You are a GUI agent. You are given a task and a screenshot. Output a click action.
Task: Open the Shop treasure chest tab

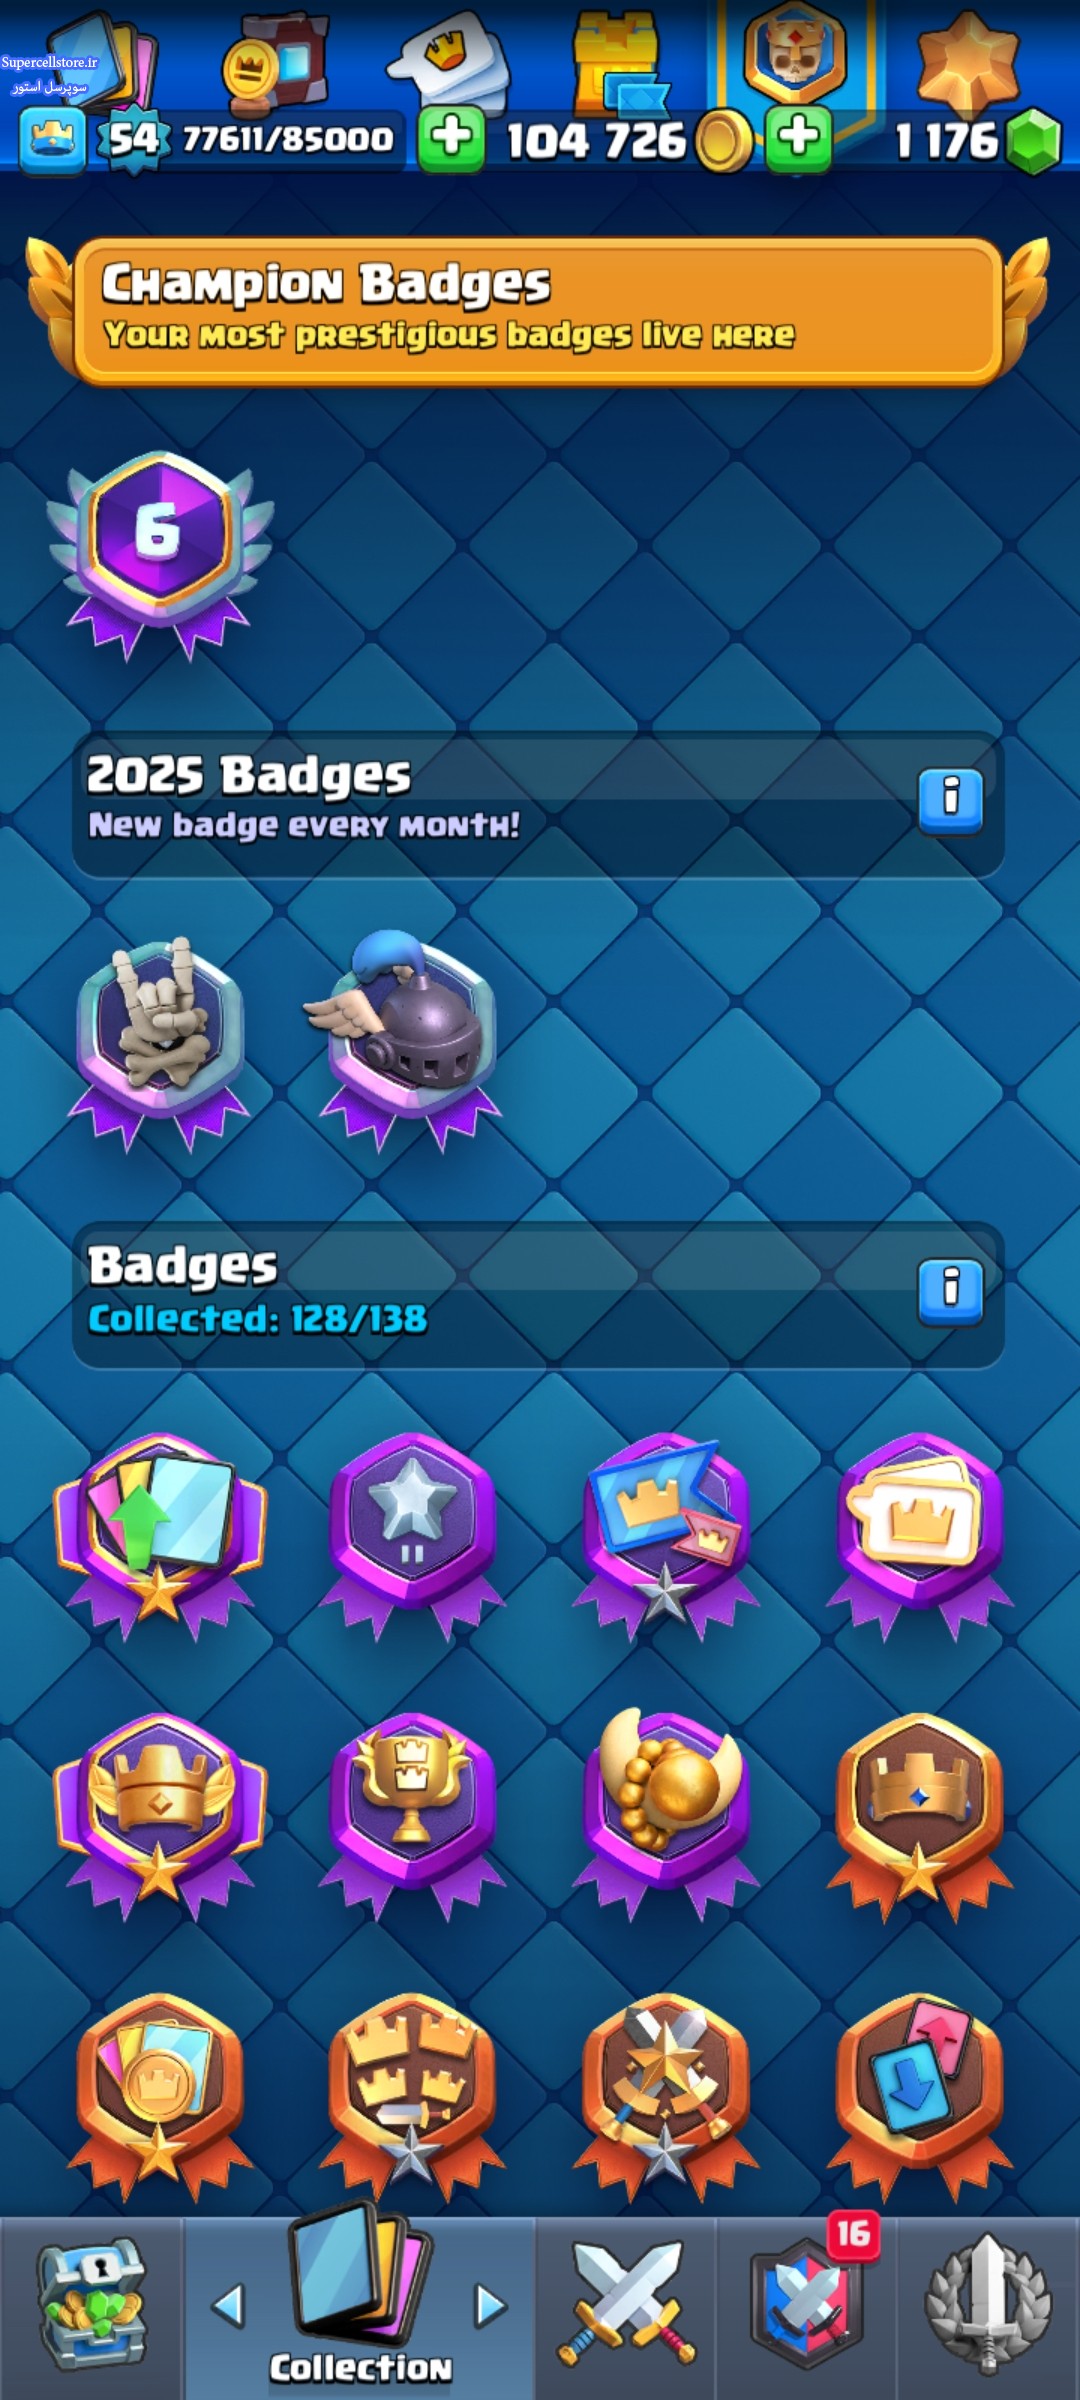click(x=90, y=2305)
